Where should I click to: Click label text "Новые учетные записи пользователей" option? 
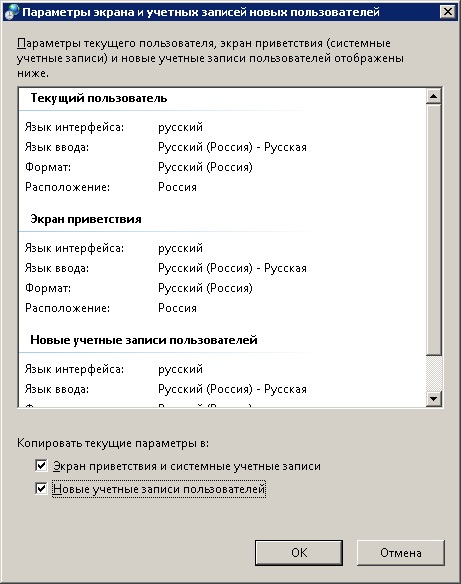point(159,489)
